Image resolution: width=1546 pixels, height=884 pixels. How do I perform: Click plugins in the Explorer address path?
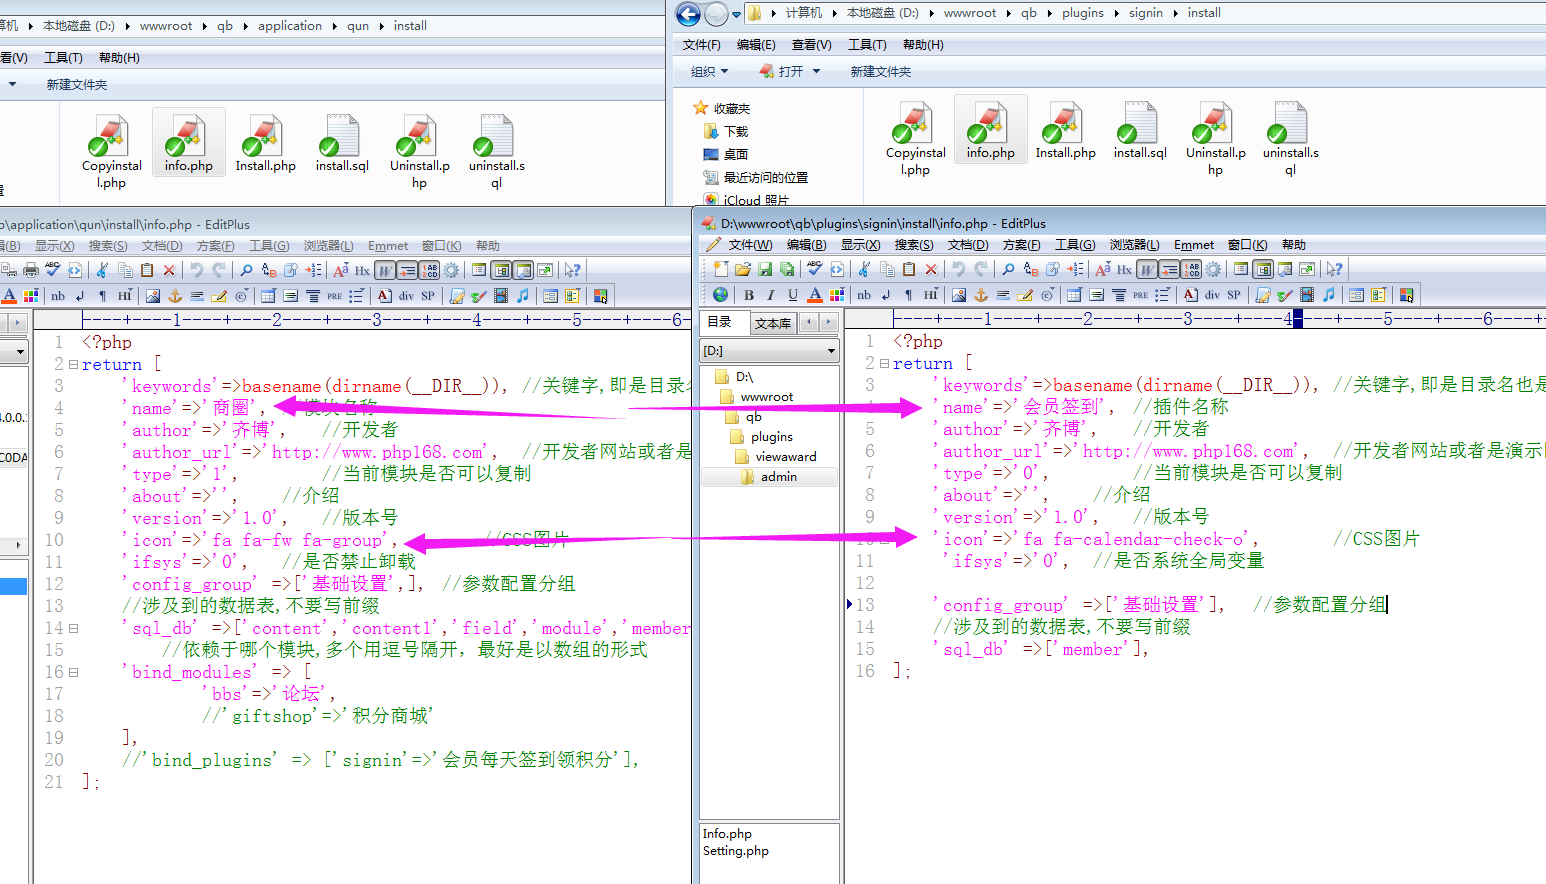(x=1082, y=13)
